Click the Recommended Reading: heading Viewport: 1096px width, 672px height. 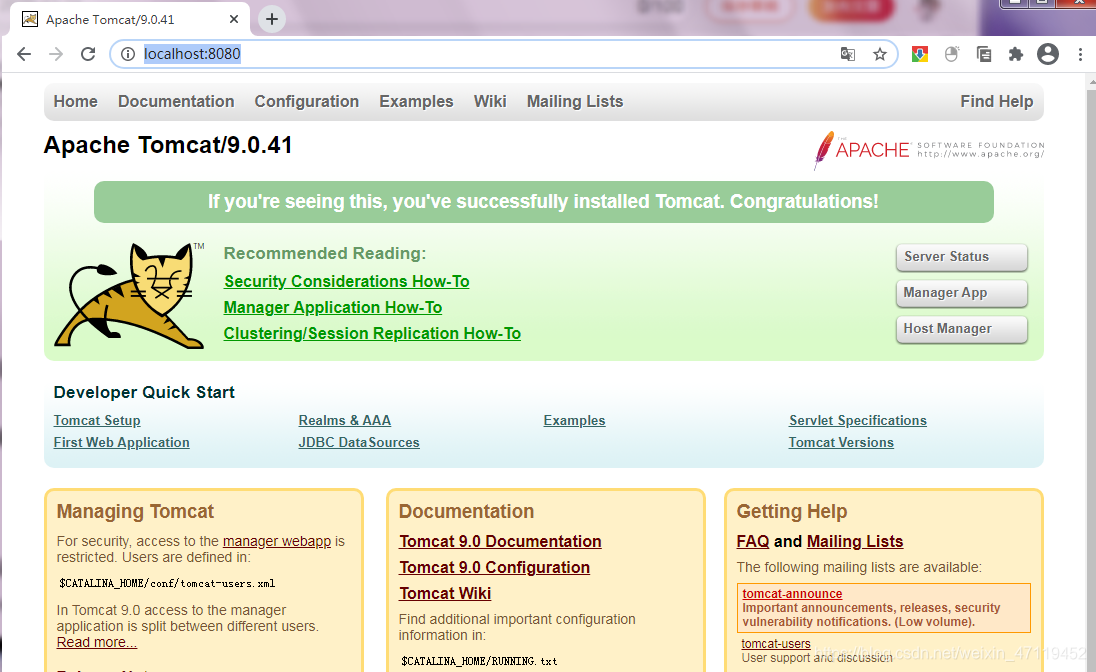click(x=325, y=253)
